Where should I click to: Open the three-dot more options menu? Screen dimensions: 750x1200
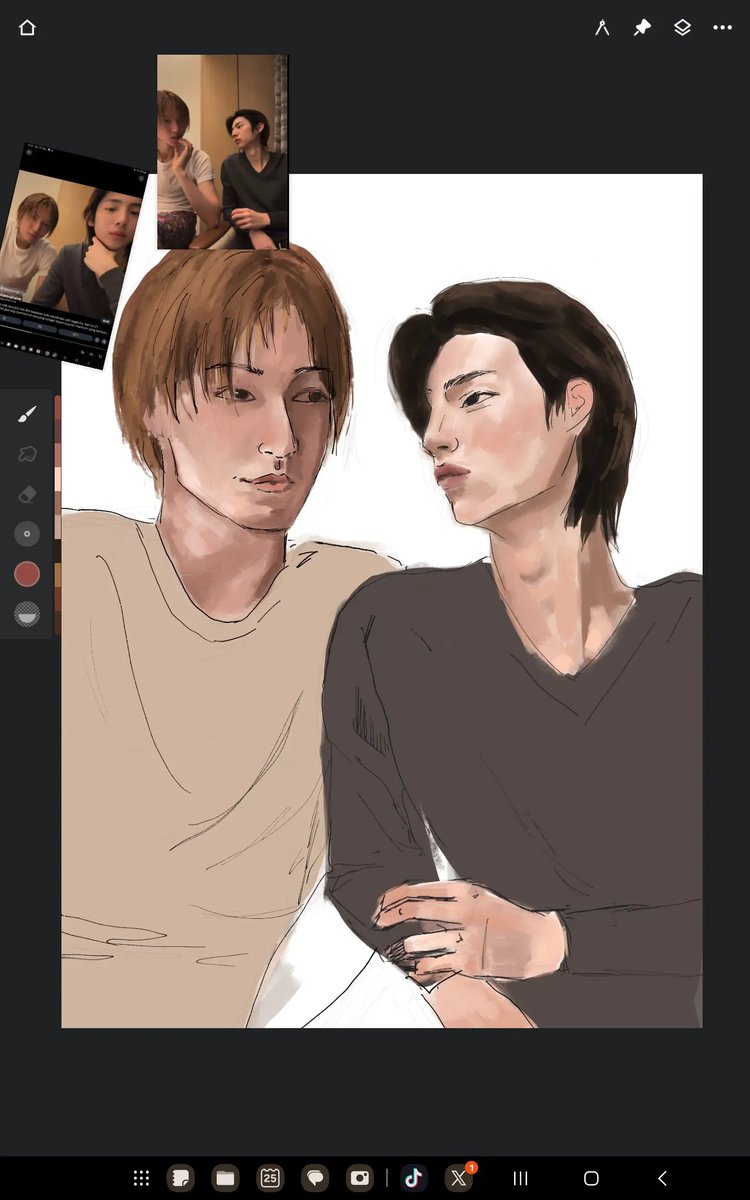point(722,28)
